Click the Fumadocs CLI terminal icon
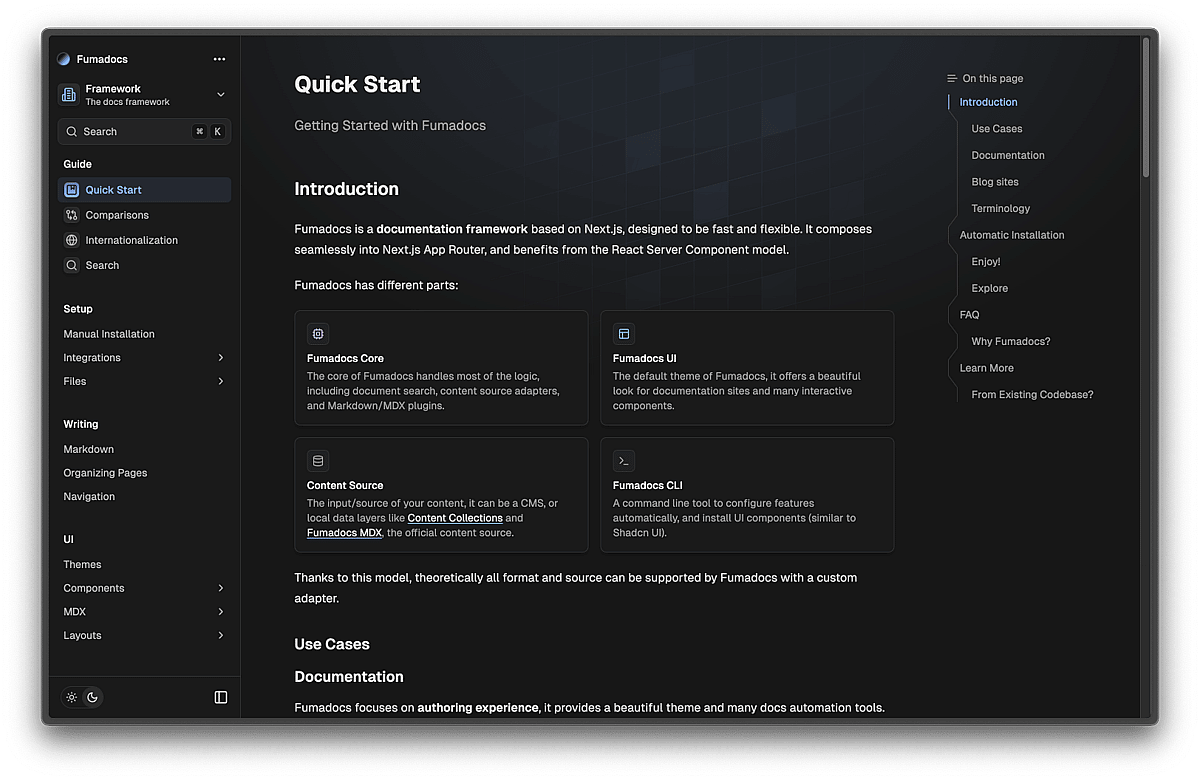 [x=624, y=461]
